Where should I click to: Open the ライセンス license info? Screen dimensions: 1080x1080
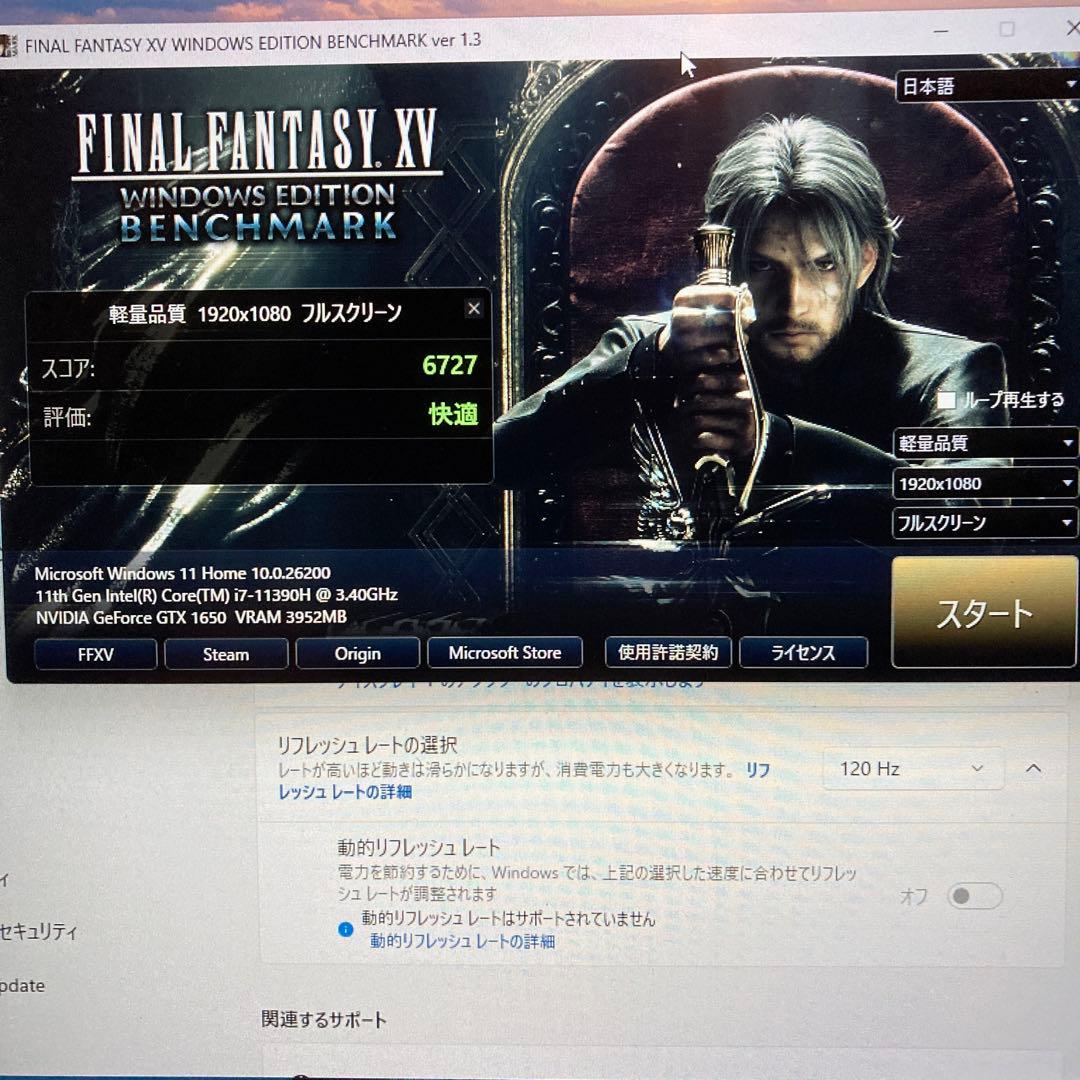point(803,653)
